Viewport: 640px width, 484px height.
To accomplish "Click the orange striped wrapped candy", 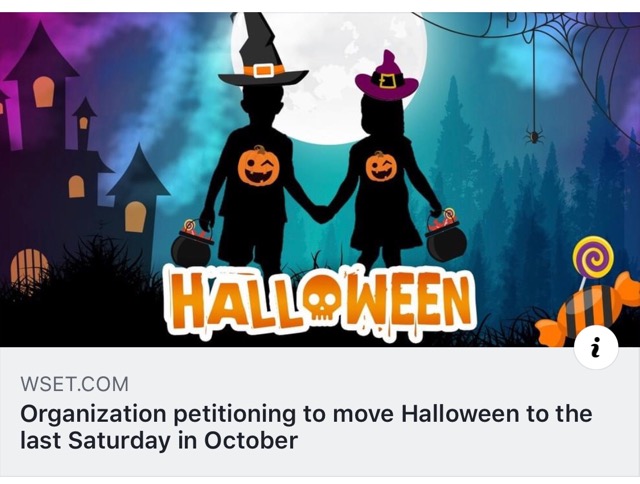I will click(x=588, y=313).
